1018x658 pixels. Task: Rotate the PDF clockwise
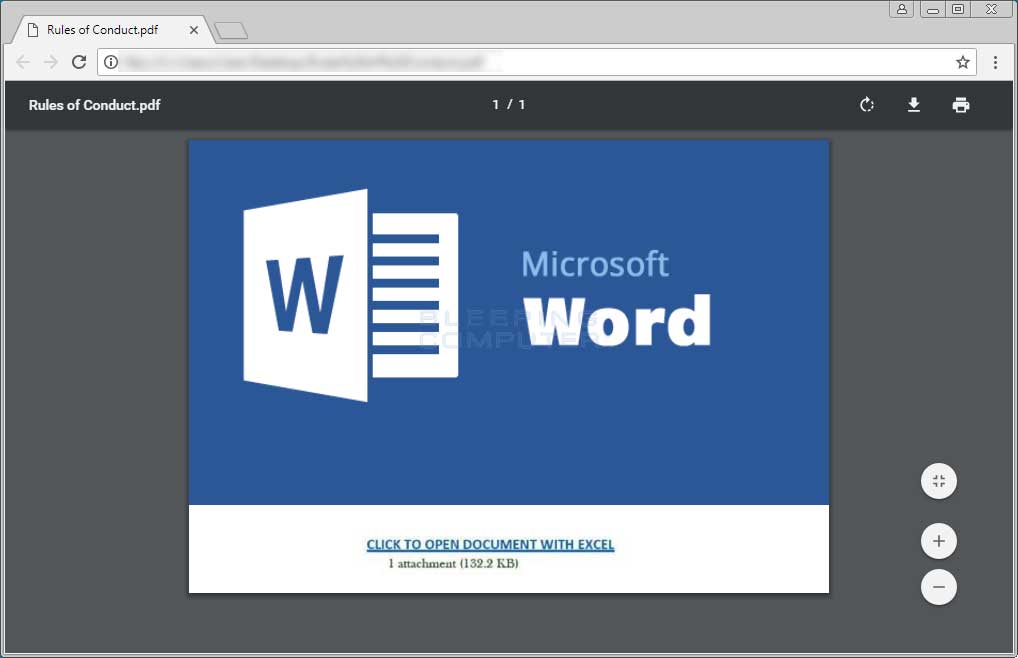[867, 104]
